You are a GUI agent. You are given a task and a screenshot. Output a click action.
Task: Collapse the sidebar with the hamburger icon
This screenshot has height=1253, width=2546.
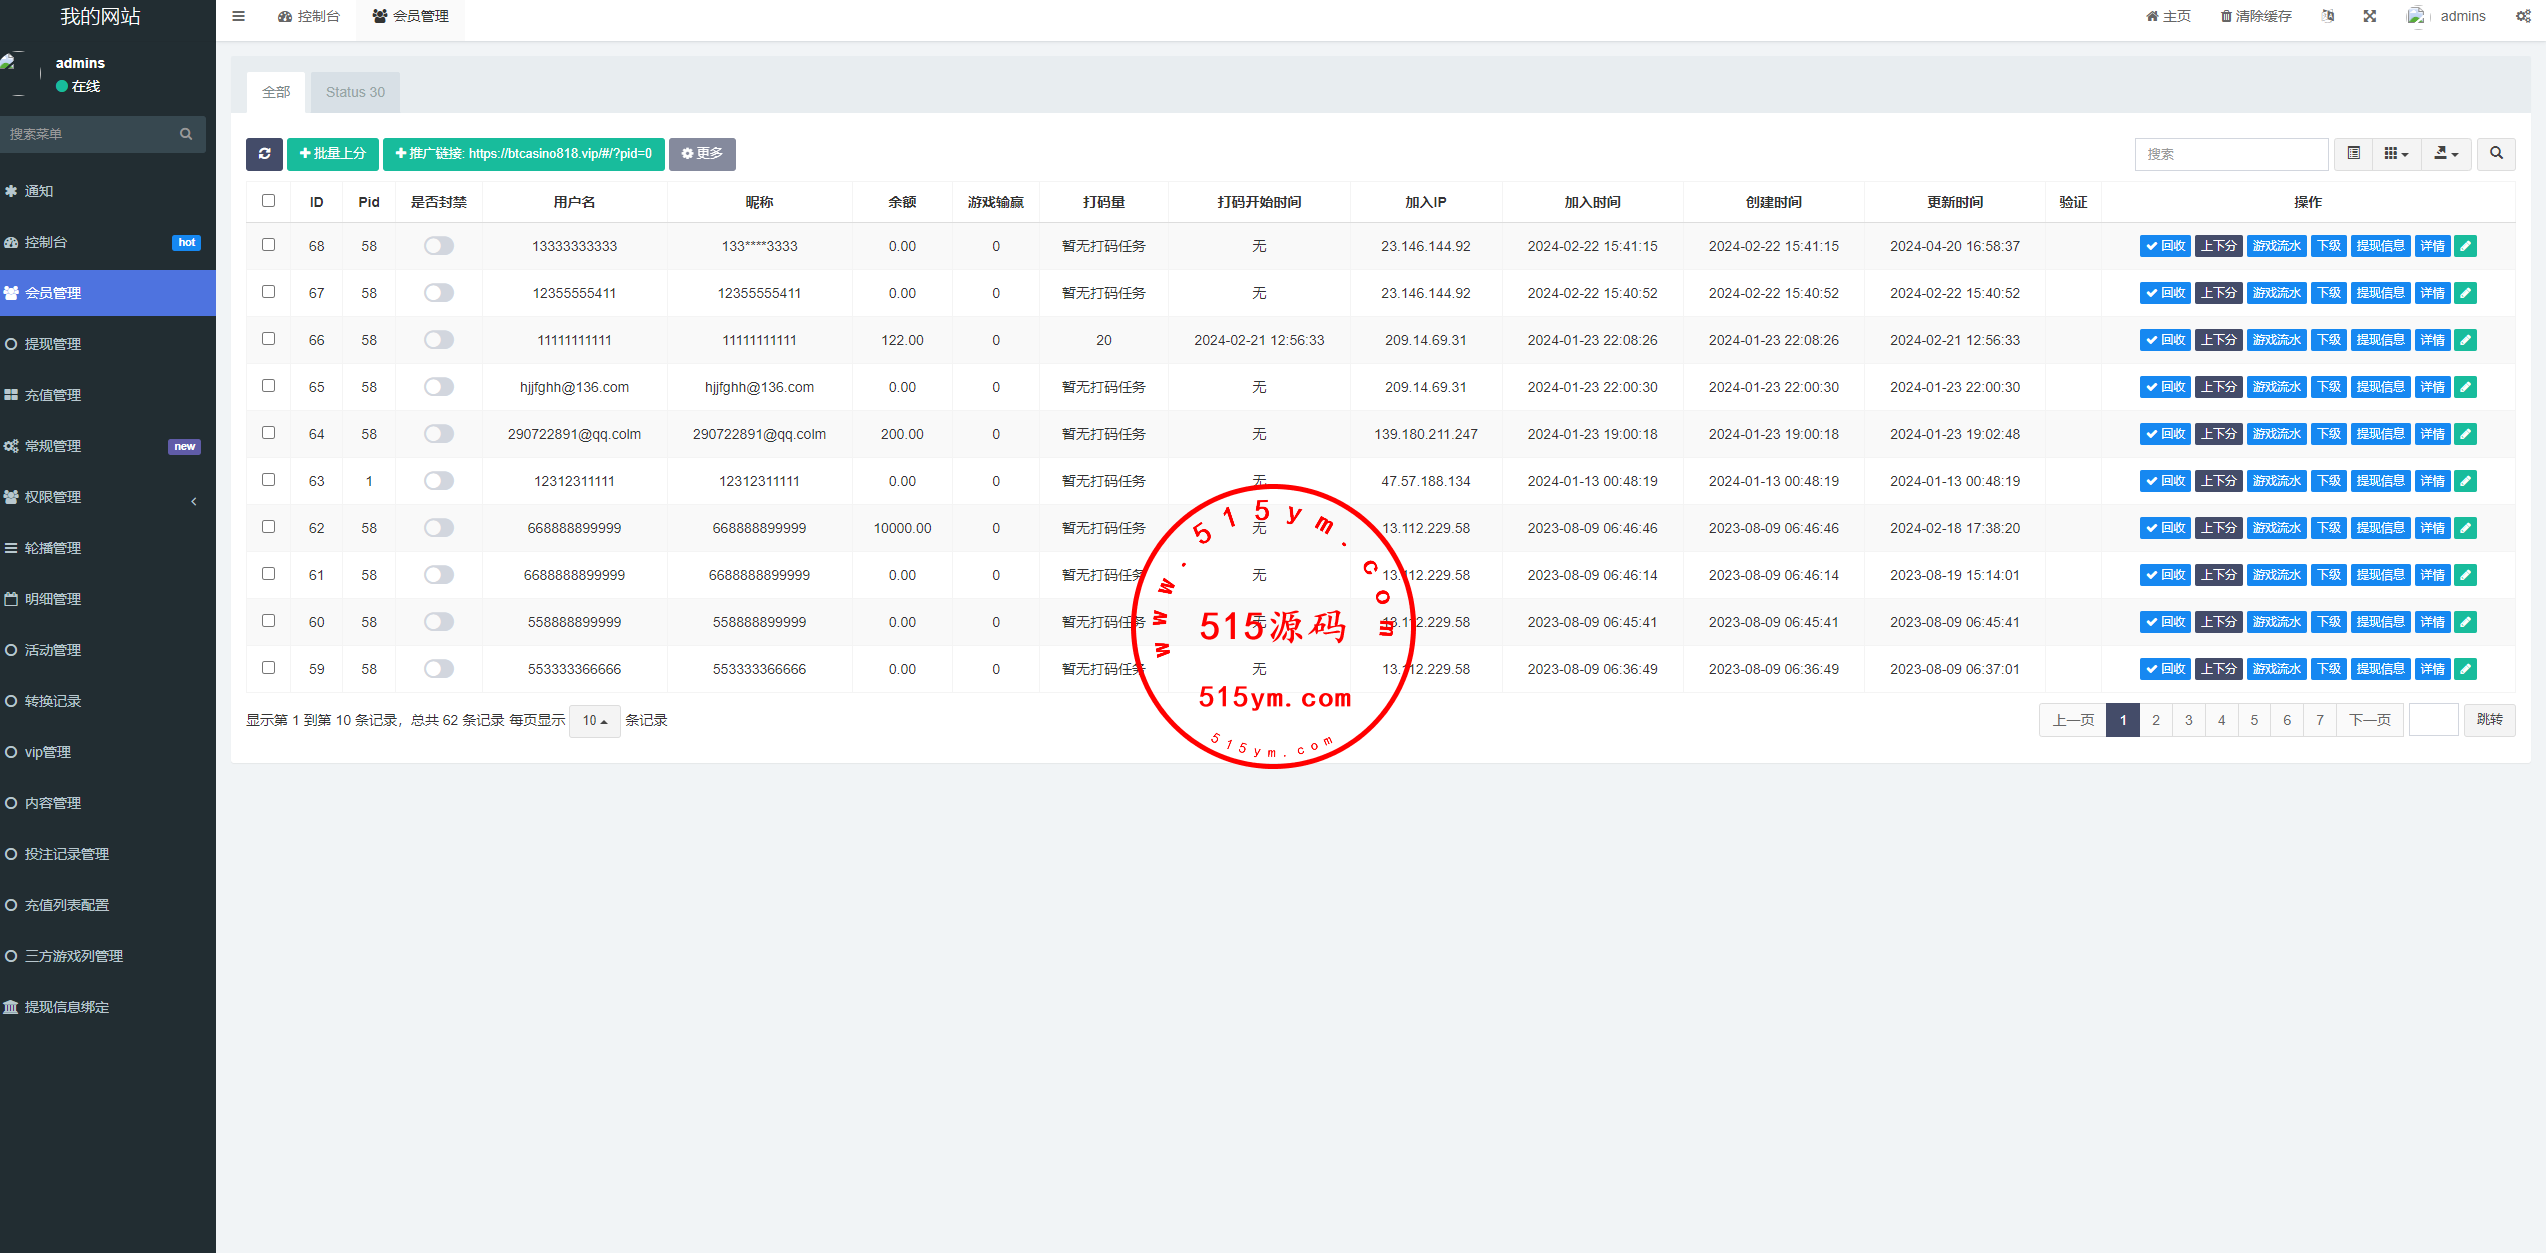click(x=238, y=16)
